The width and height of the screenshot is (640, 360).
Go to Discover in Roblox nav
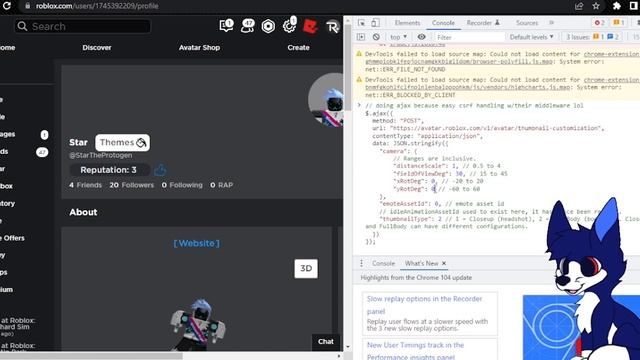97,48
